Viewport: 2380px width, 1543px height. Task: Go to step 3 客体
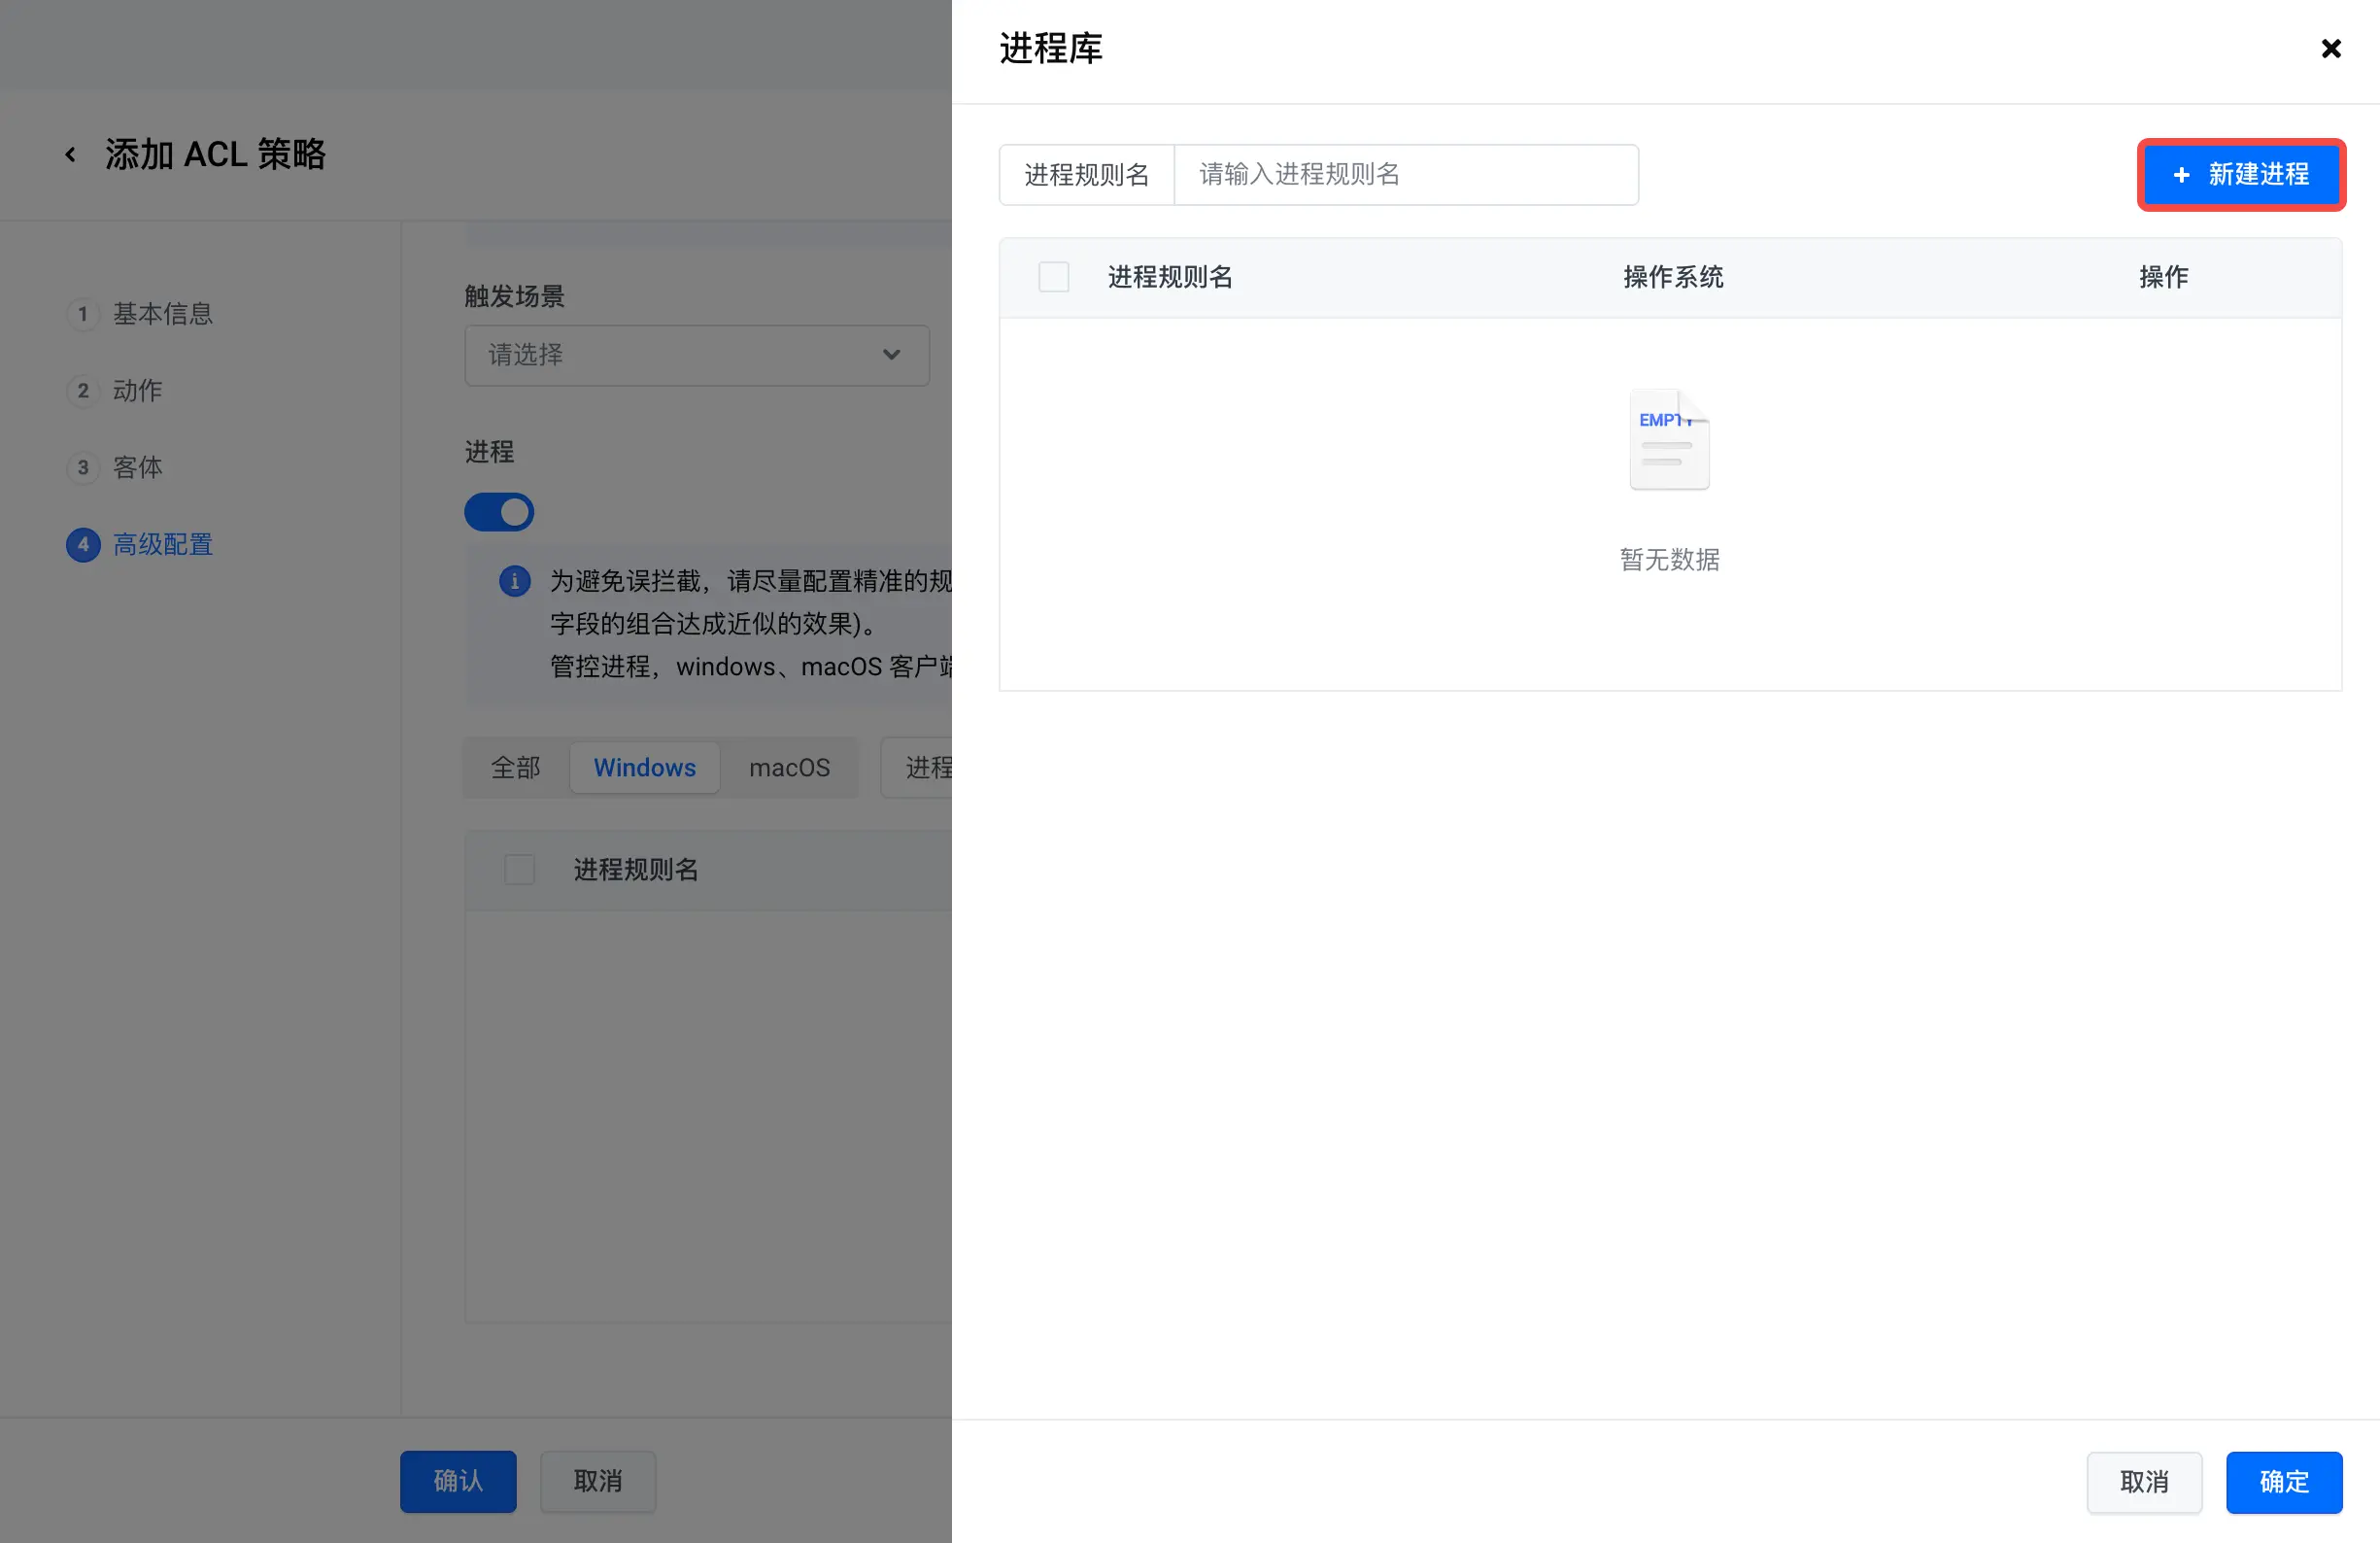(114, 467)
